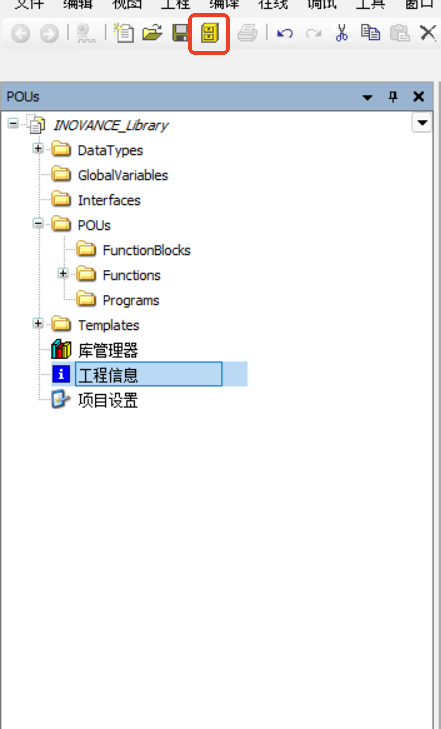The image size is (441, 729).
Task: Expand the DataTypes folder
Action: point(38,149)
